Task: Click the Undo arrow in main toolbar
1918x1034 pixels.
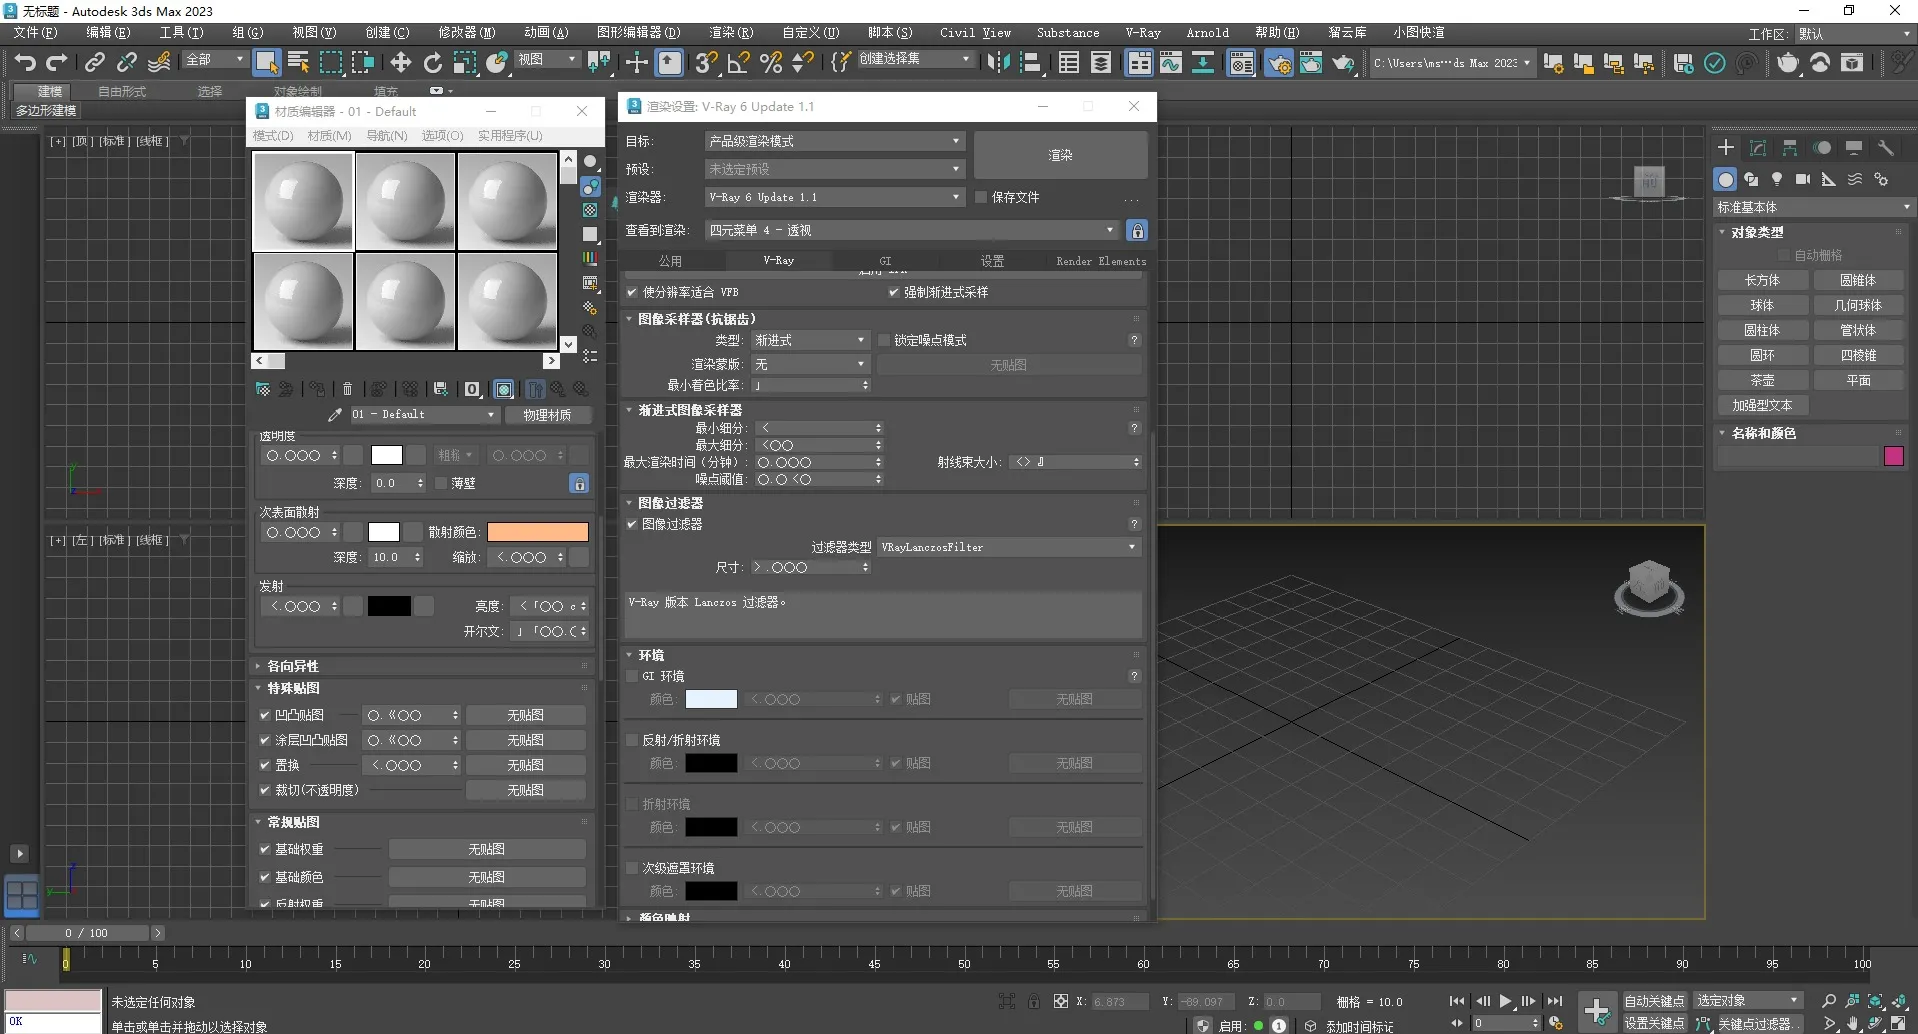Action: pyautogui.click(x=25, y=63)
